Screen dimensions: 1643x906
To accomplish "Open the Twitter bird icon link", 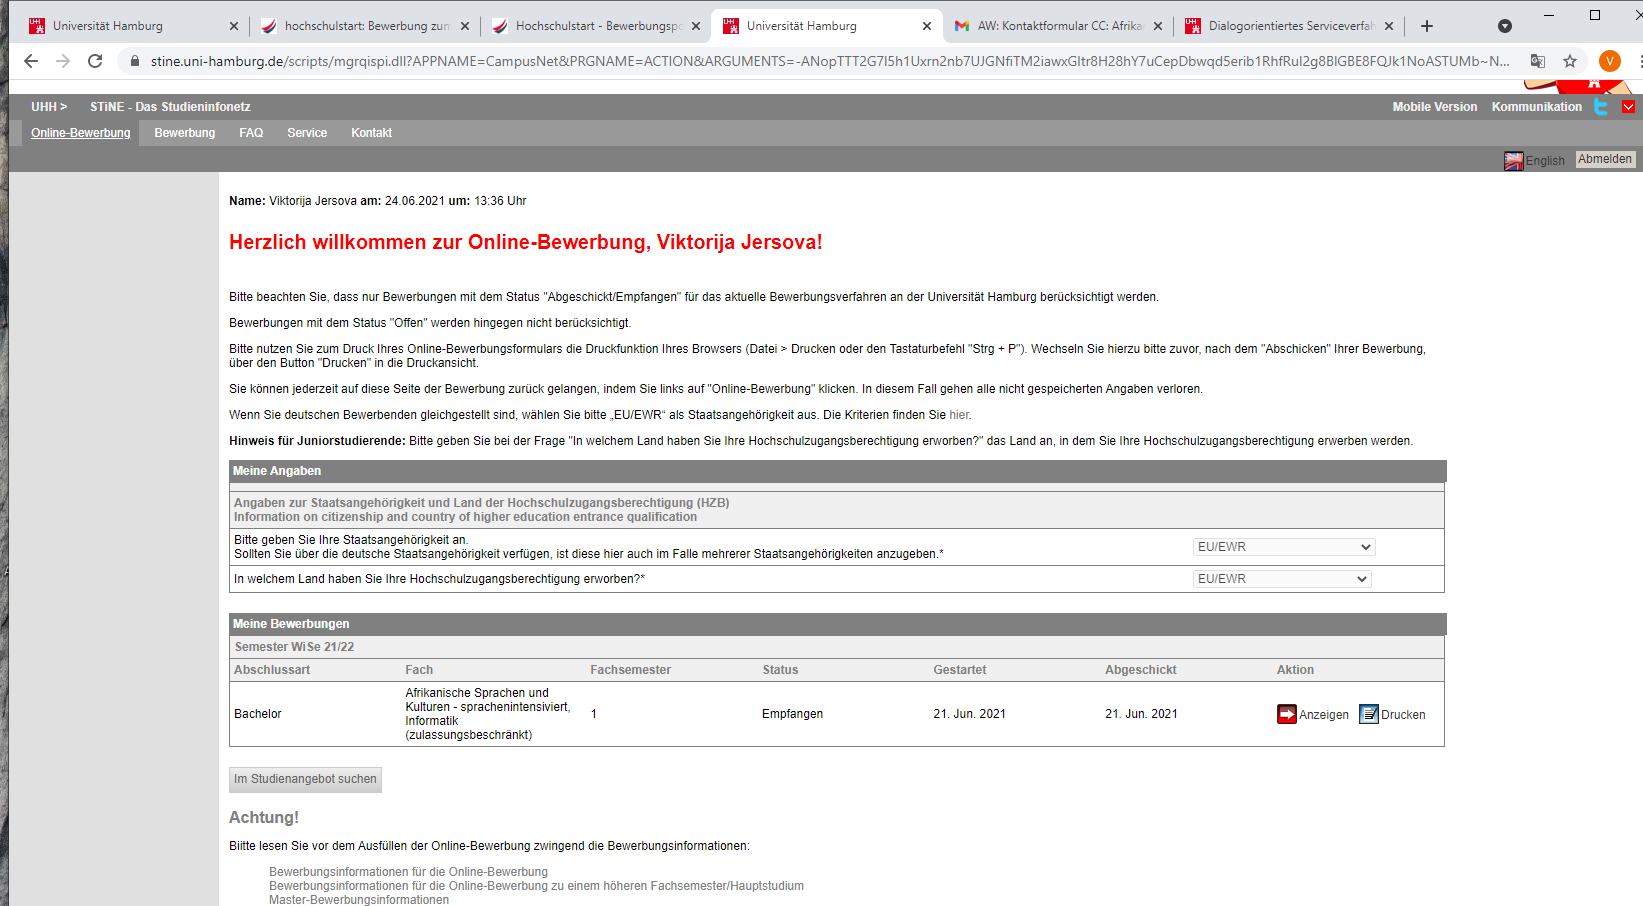I will (1601, 107).
